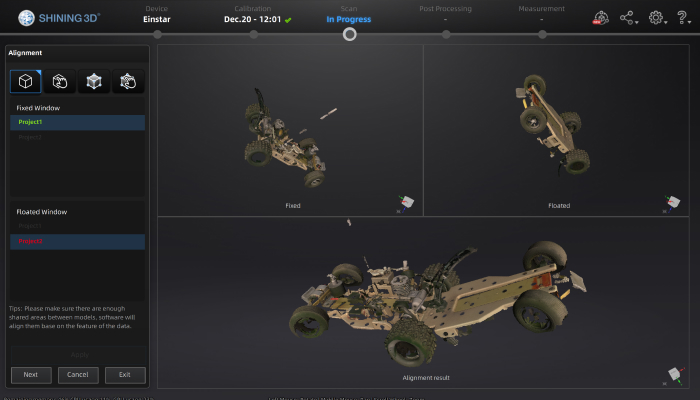Open the new feature icon in top bar
The image size is (700, 400).
click(x=601, y=18)
